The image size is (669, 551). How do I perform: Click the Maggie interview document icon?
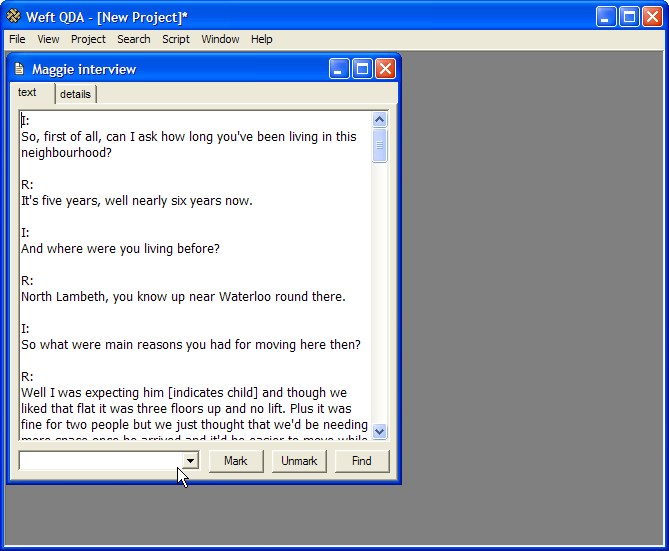tap(19, 69)
